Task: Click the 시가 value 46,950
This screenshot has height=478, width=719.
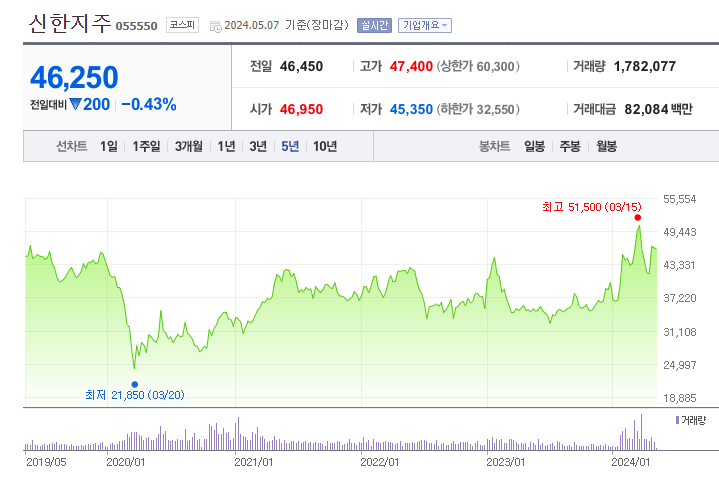Action: pyautogui.click(x=301, y=109)
